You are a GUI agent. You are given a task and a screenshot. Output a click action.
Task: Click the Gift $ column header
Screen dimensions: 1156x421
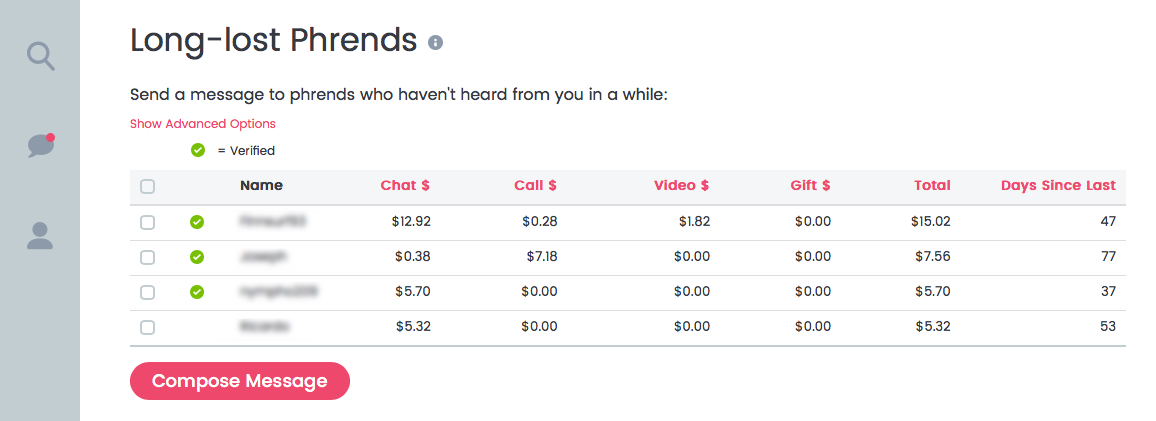[810, 186]
